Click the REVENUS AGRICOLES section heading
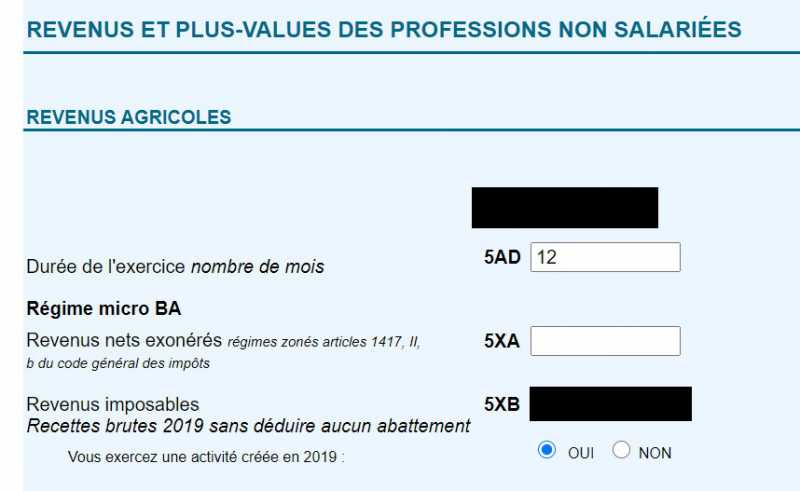 [128, 117]
